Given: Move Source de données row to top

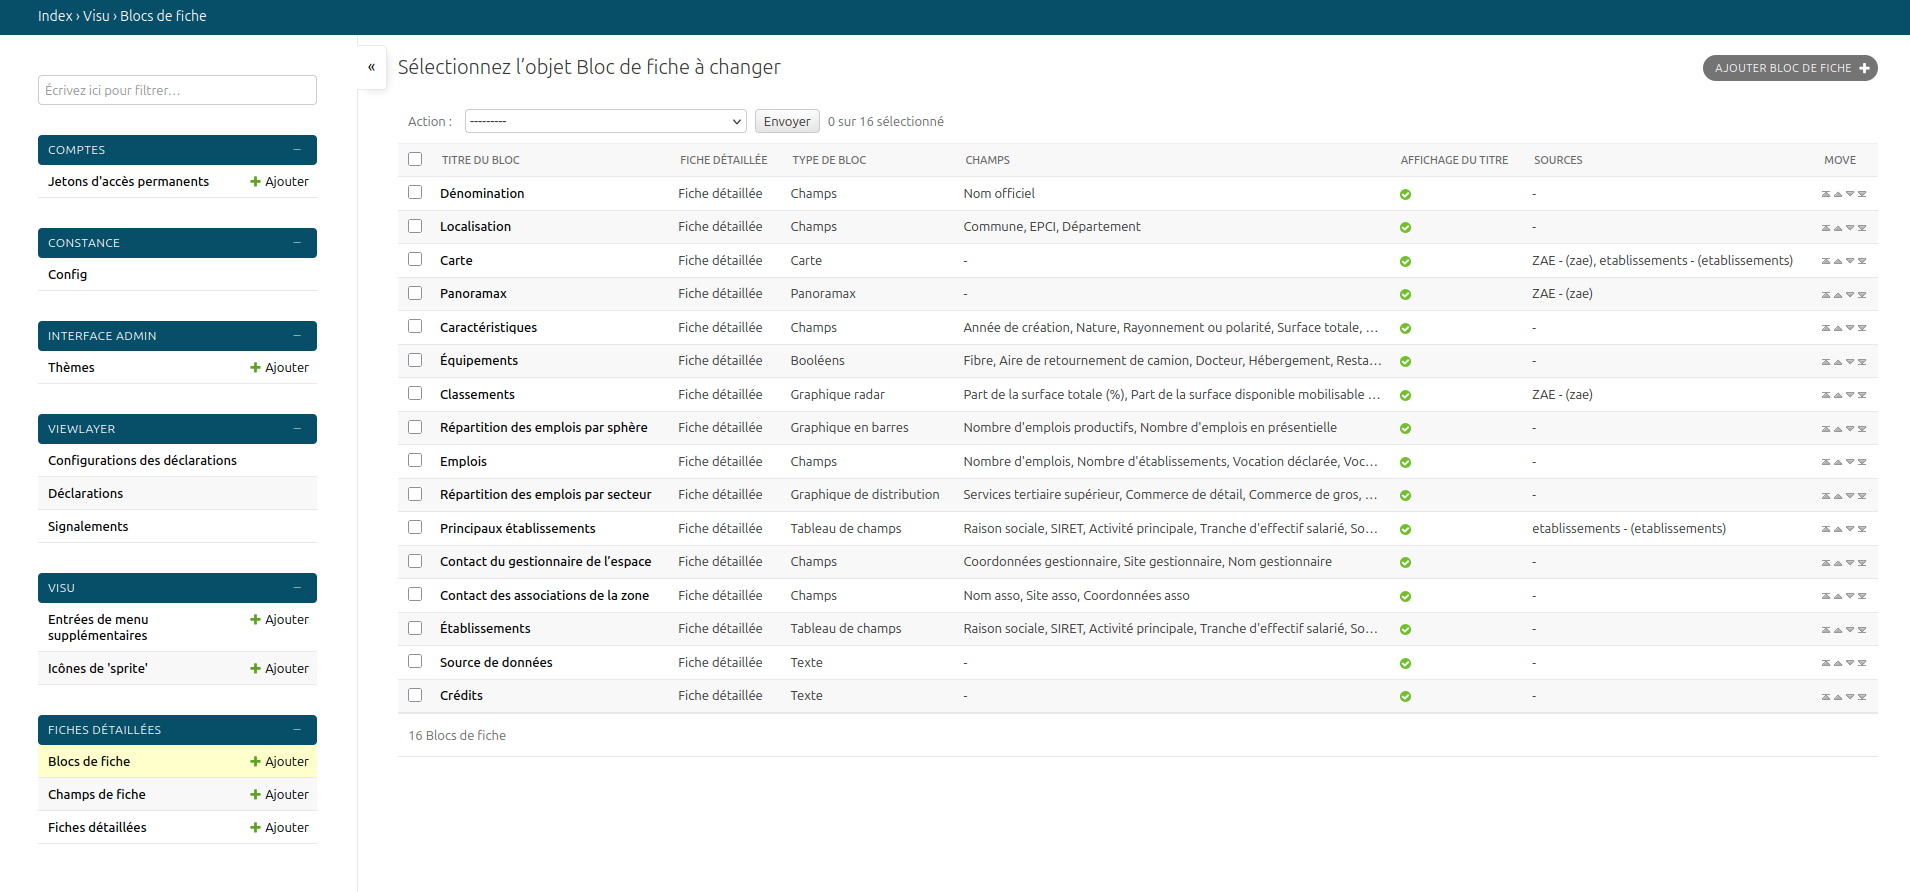Looking at the screenshot, I should pos(1826,663).
